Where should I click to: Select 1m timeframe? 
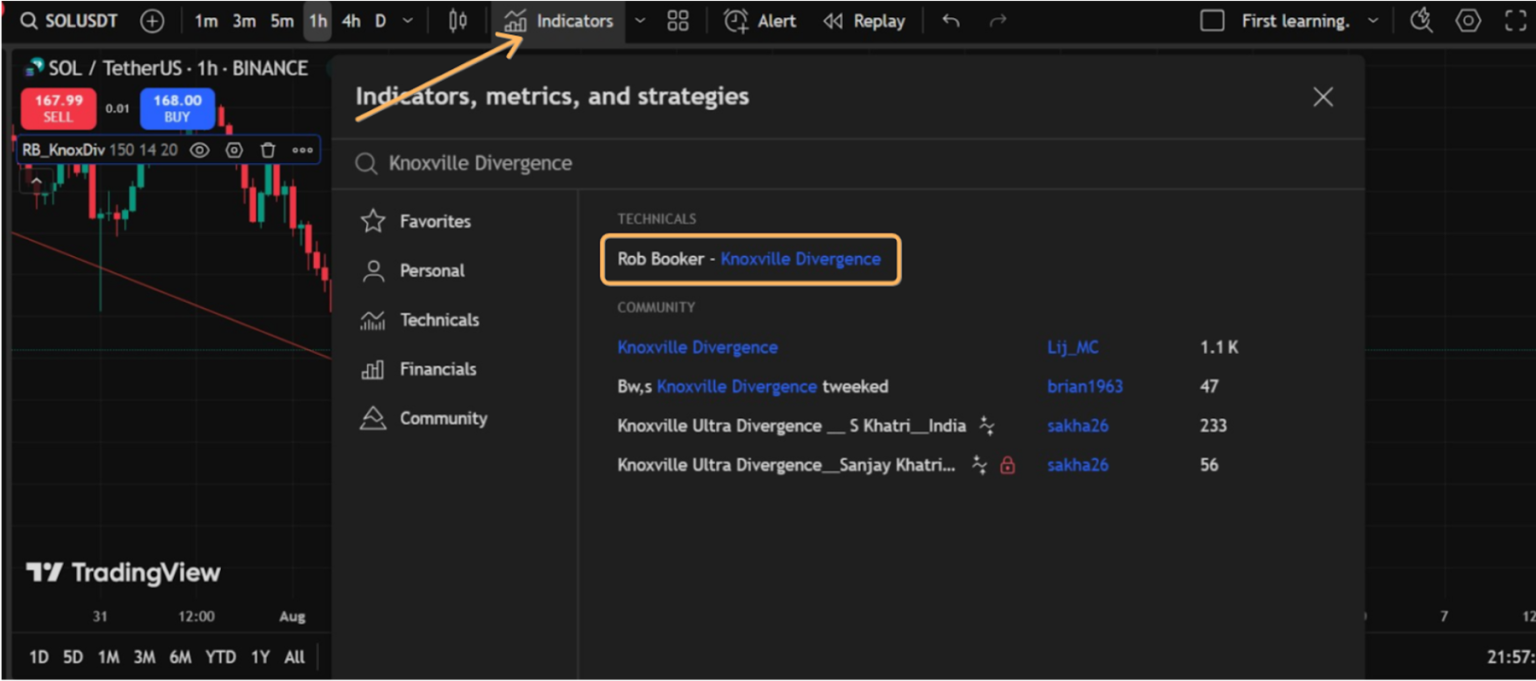[206, 21]
